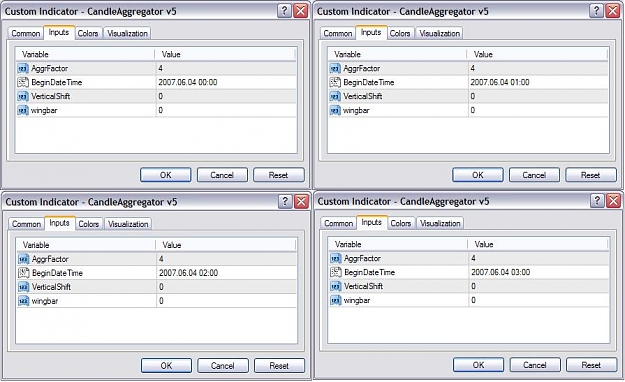
Task: Open Visualization tab in 01:00 dialog
Action: point(440,33)
